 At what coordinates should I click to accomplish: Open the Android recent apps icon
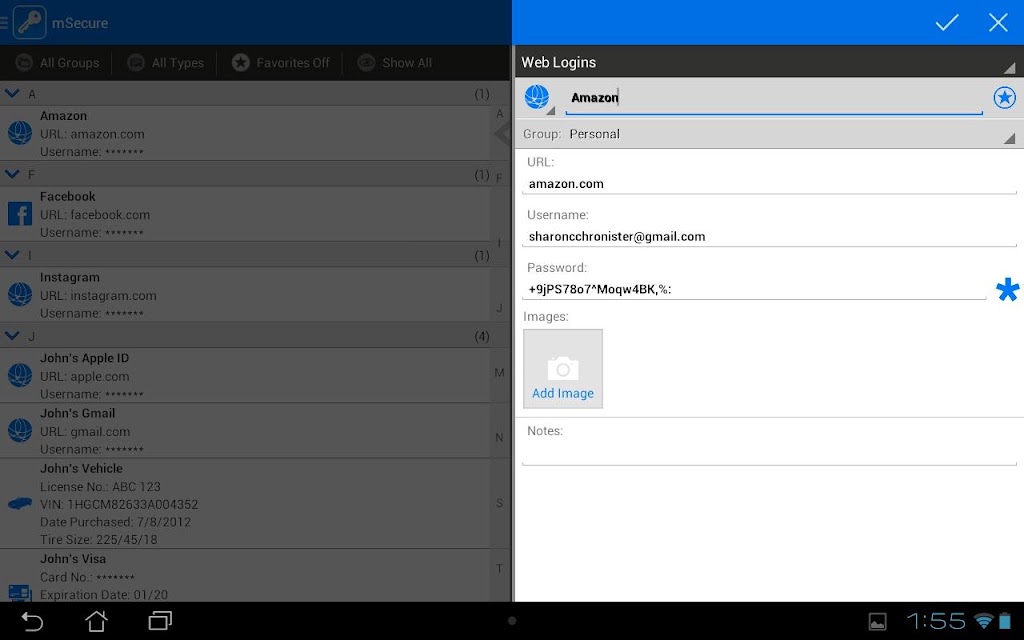160,621
